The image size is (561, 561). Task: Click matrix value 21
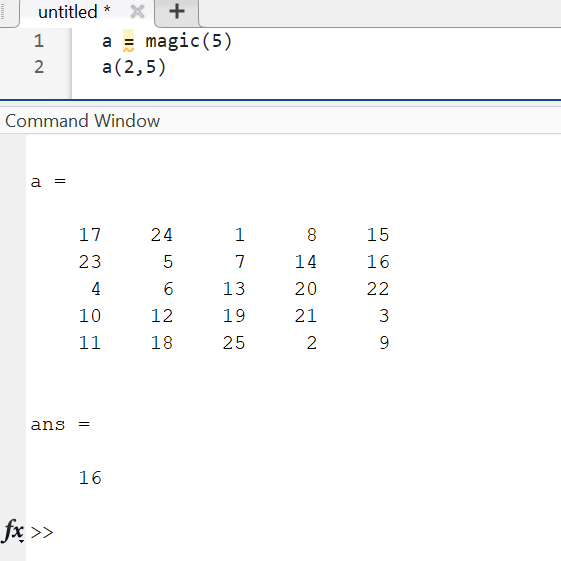[306, 316]
